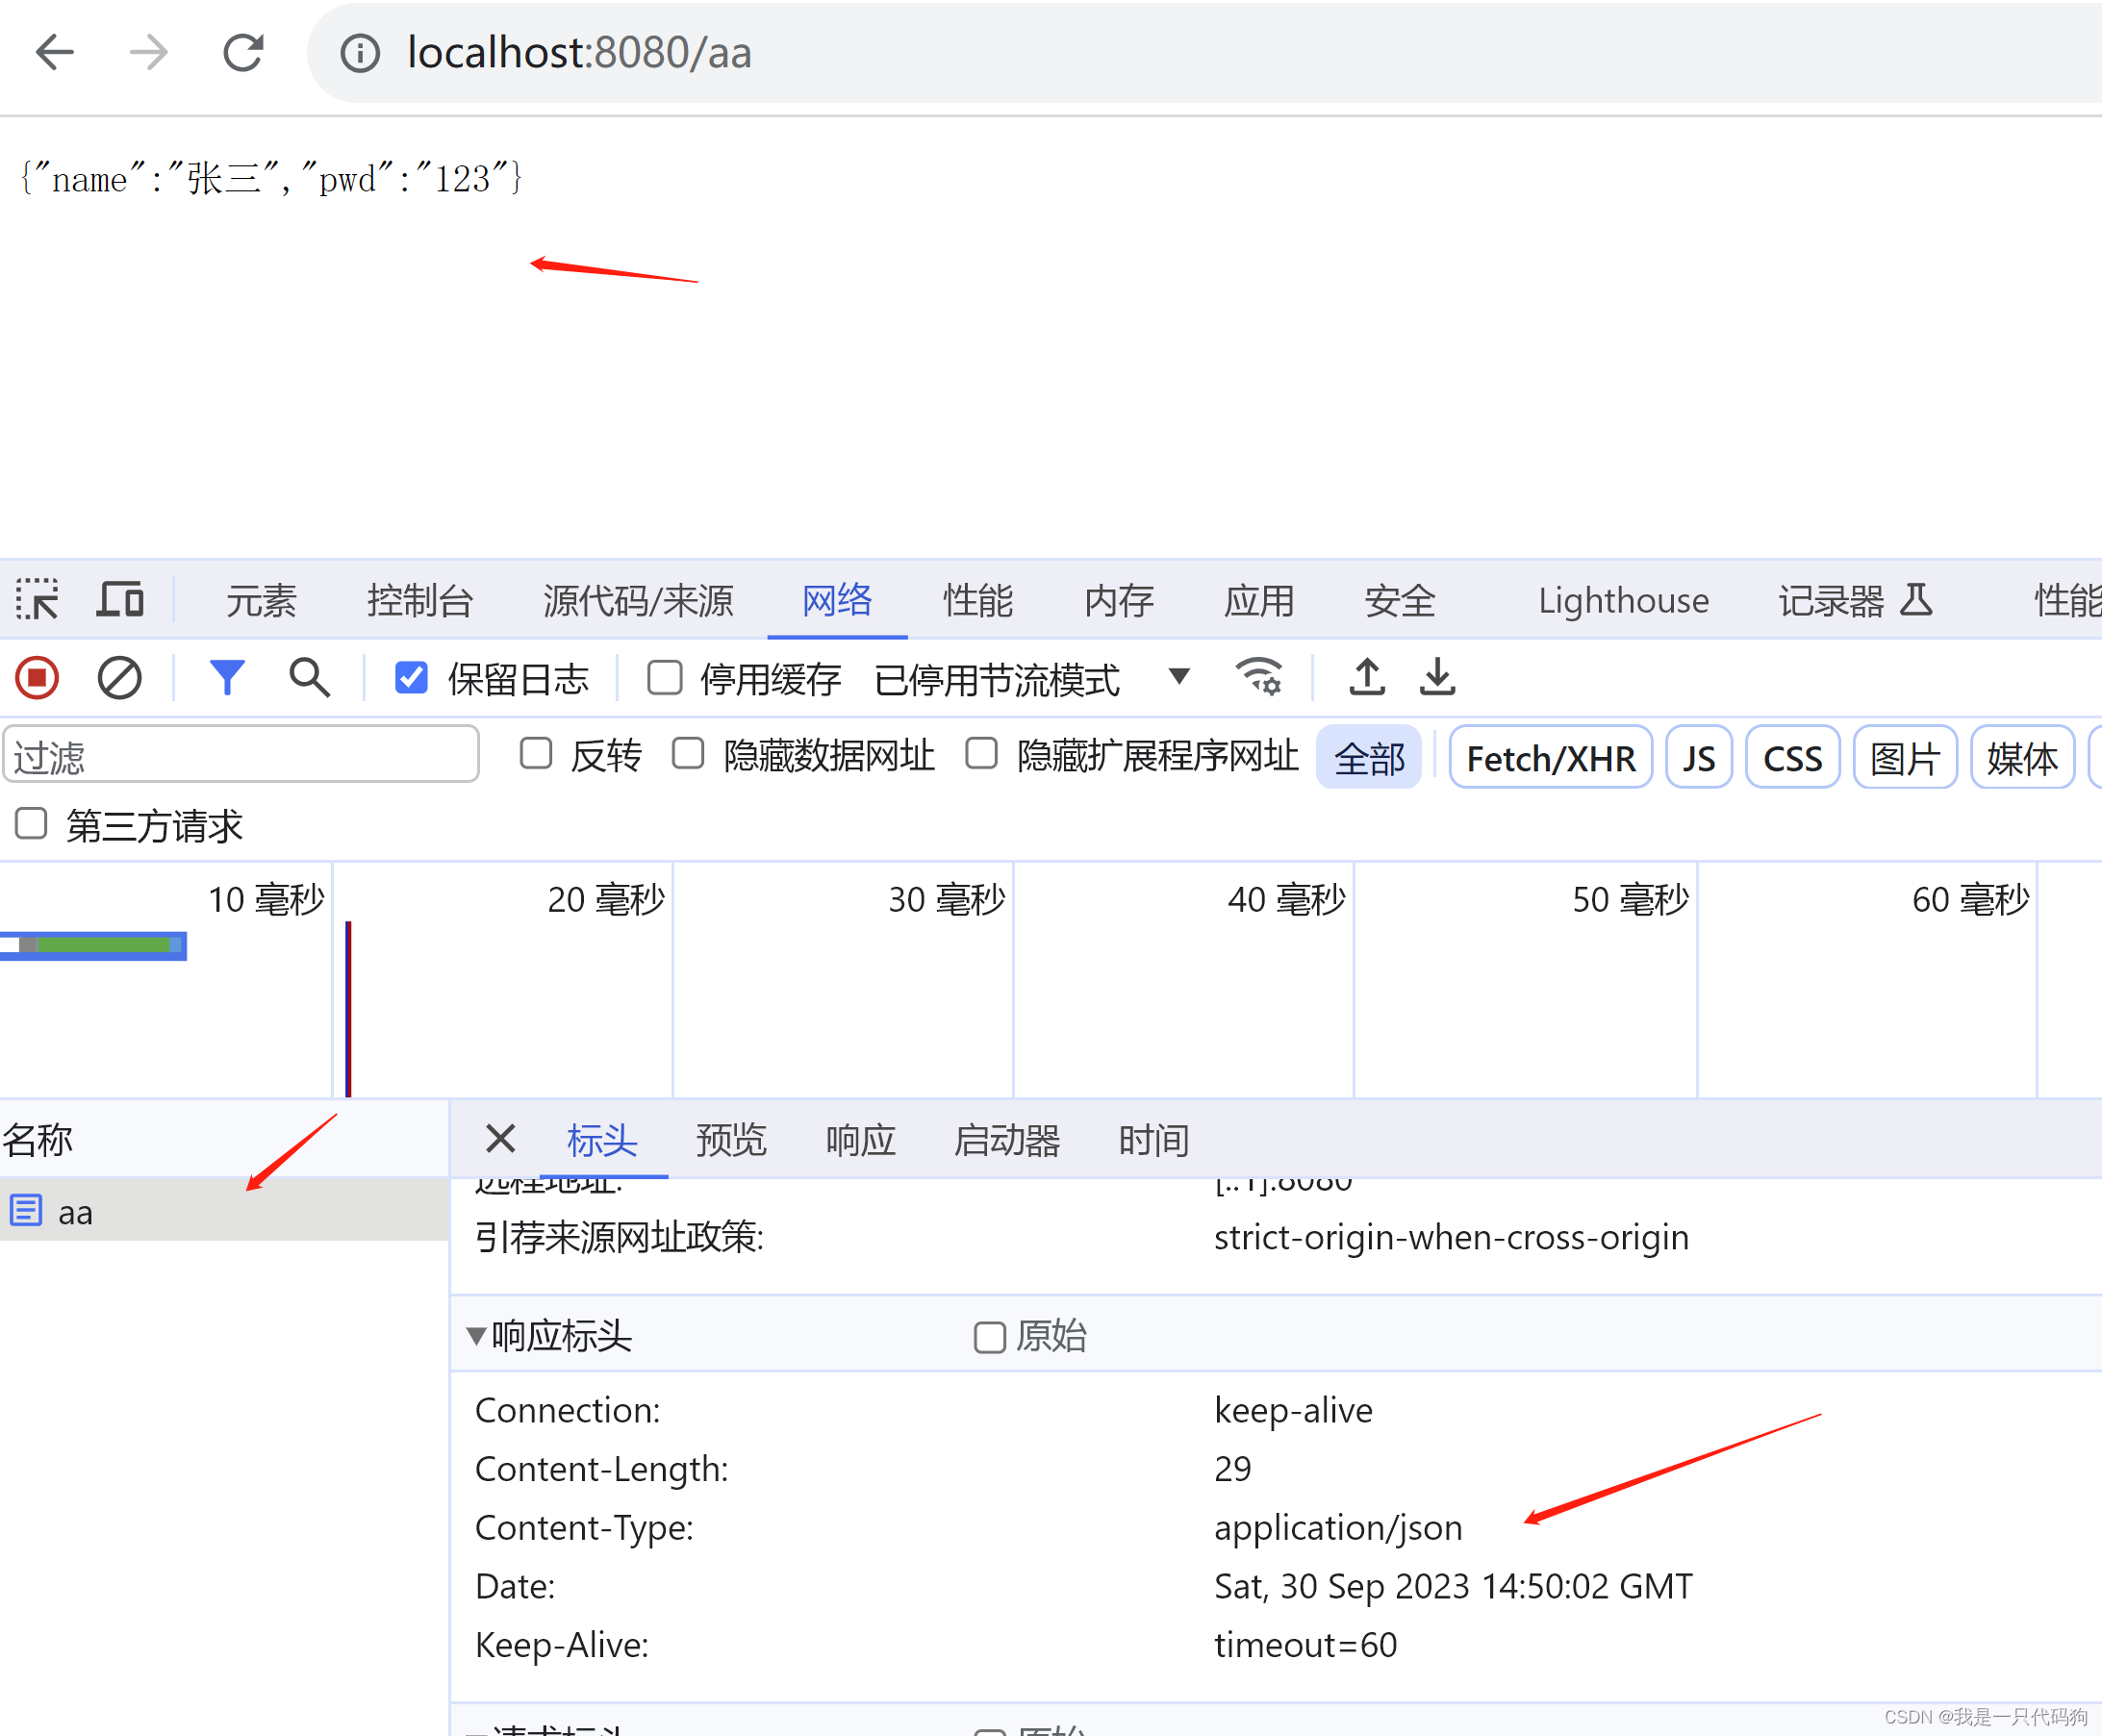Export HAR file with the download icon
The height and width of the screenshot is (1736, 2102).
tap(1437, 678)
